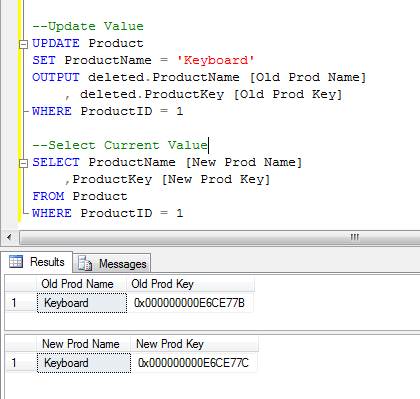Switch to the Messages tab
The height and width of the screenshot is (399, 420).
click(x=112, y=263)
